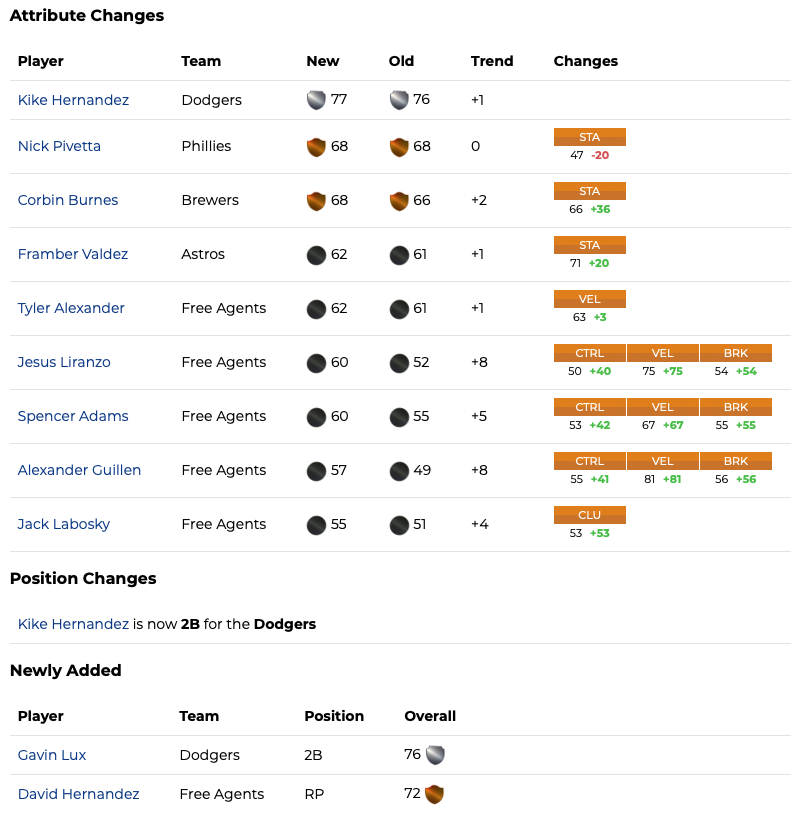Click Gavin Lux's silver overall badge
The image size is (791, 813).
tap(434, 755)
